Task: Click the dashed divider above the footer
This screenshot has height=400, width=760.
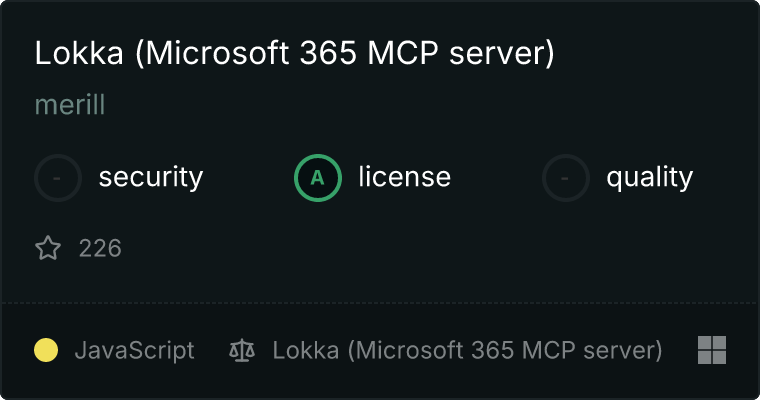Action: click(380, 301)
